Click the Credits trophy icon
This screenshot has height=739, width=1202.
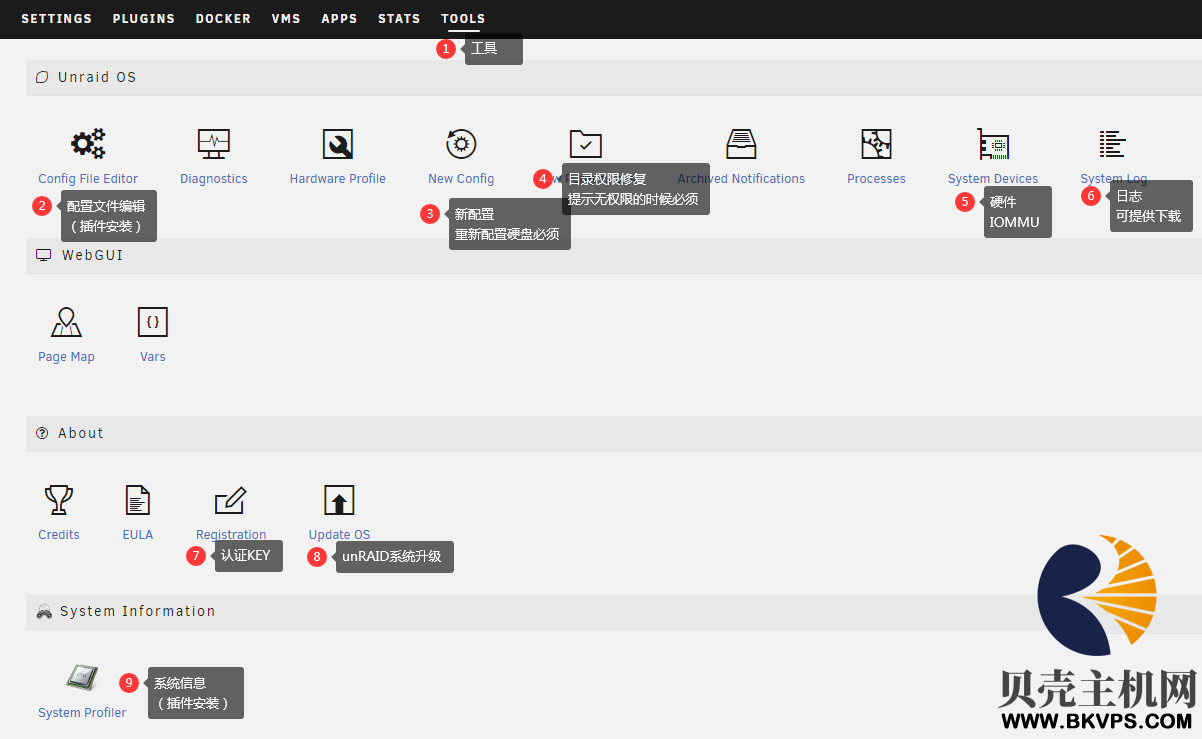pyautogui.click(x=59, y=500)
